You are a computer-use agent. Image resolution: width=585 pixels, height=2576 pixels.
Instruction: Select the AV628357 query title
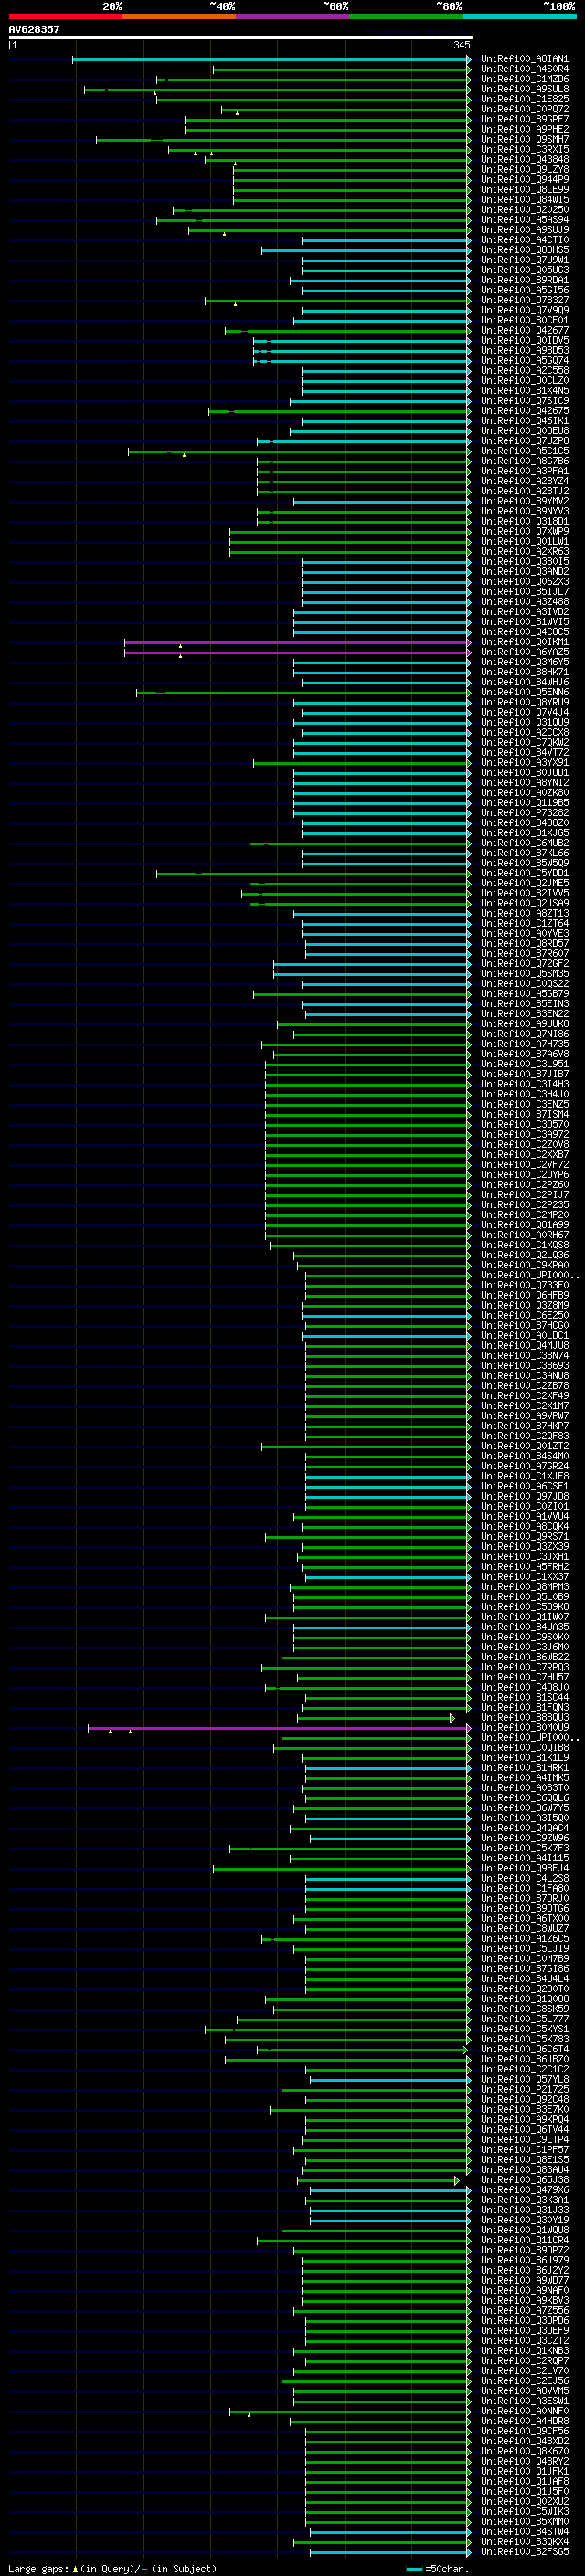34,30
